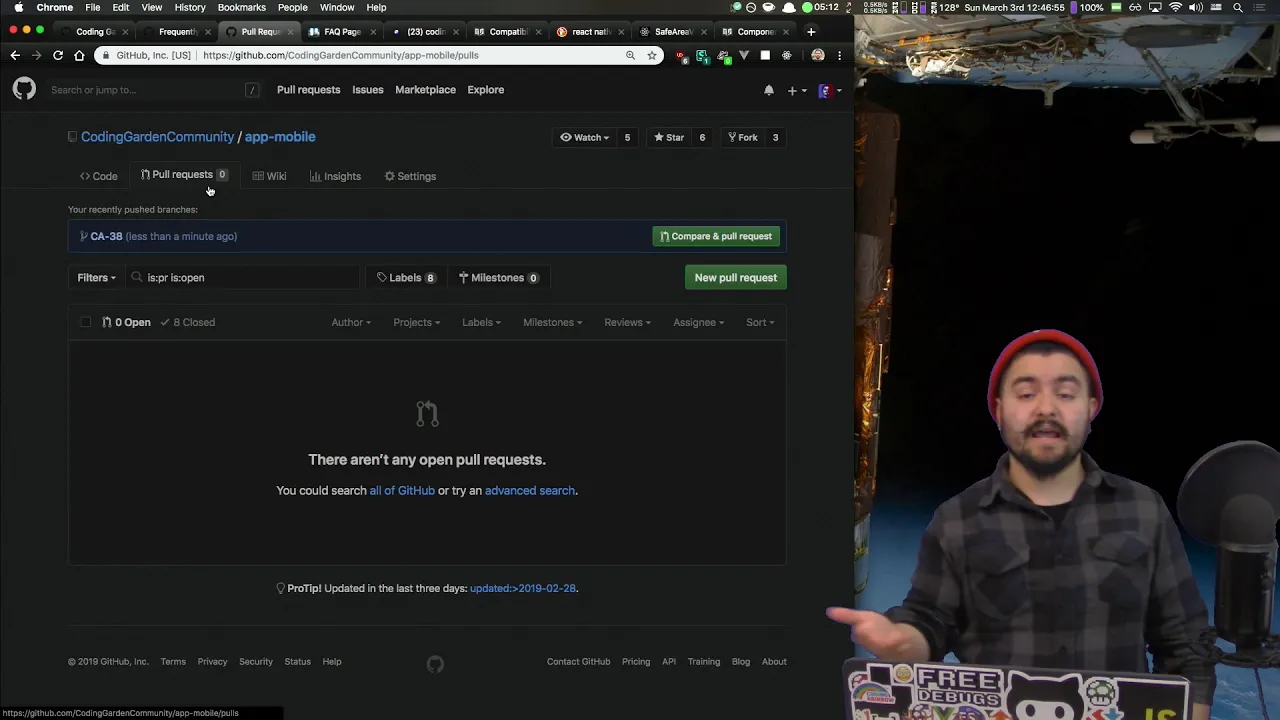Open the user avatar menu
The image size is (1280, 720).
click(830, 90)
